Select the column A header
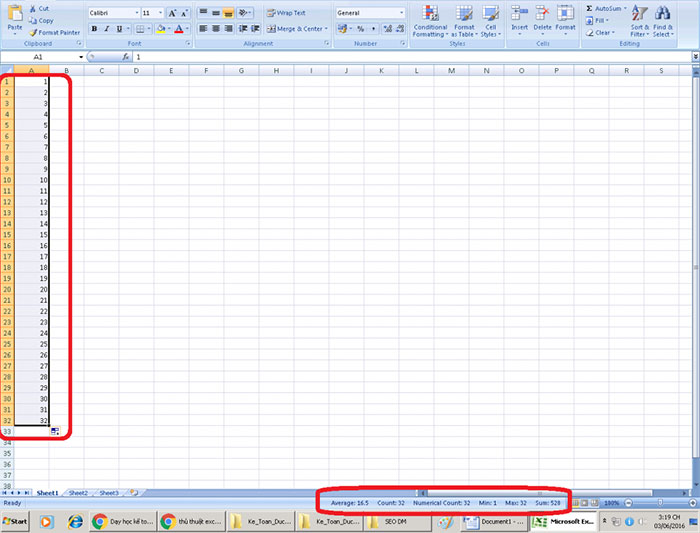Screen dimensions: 700x533 pos(31,71)
